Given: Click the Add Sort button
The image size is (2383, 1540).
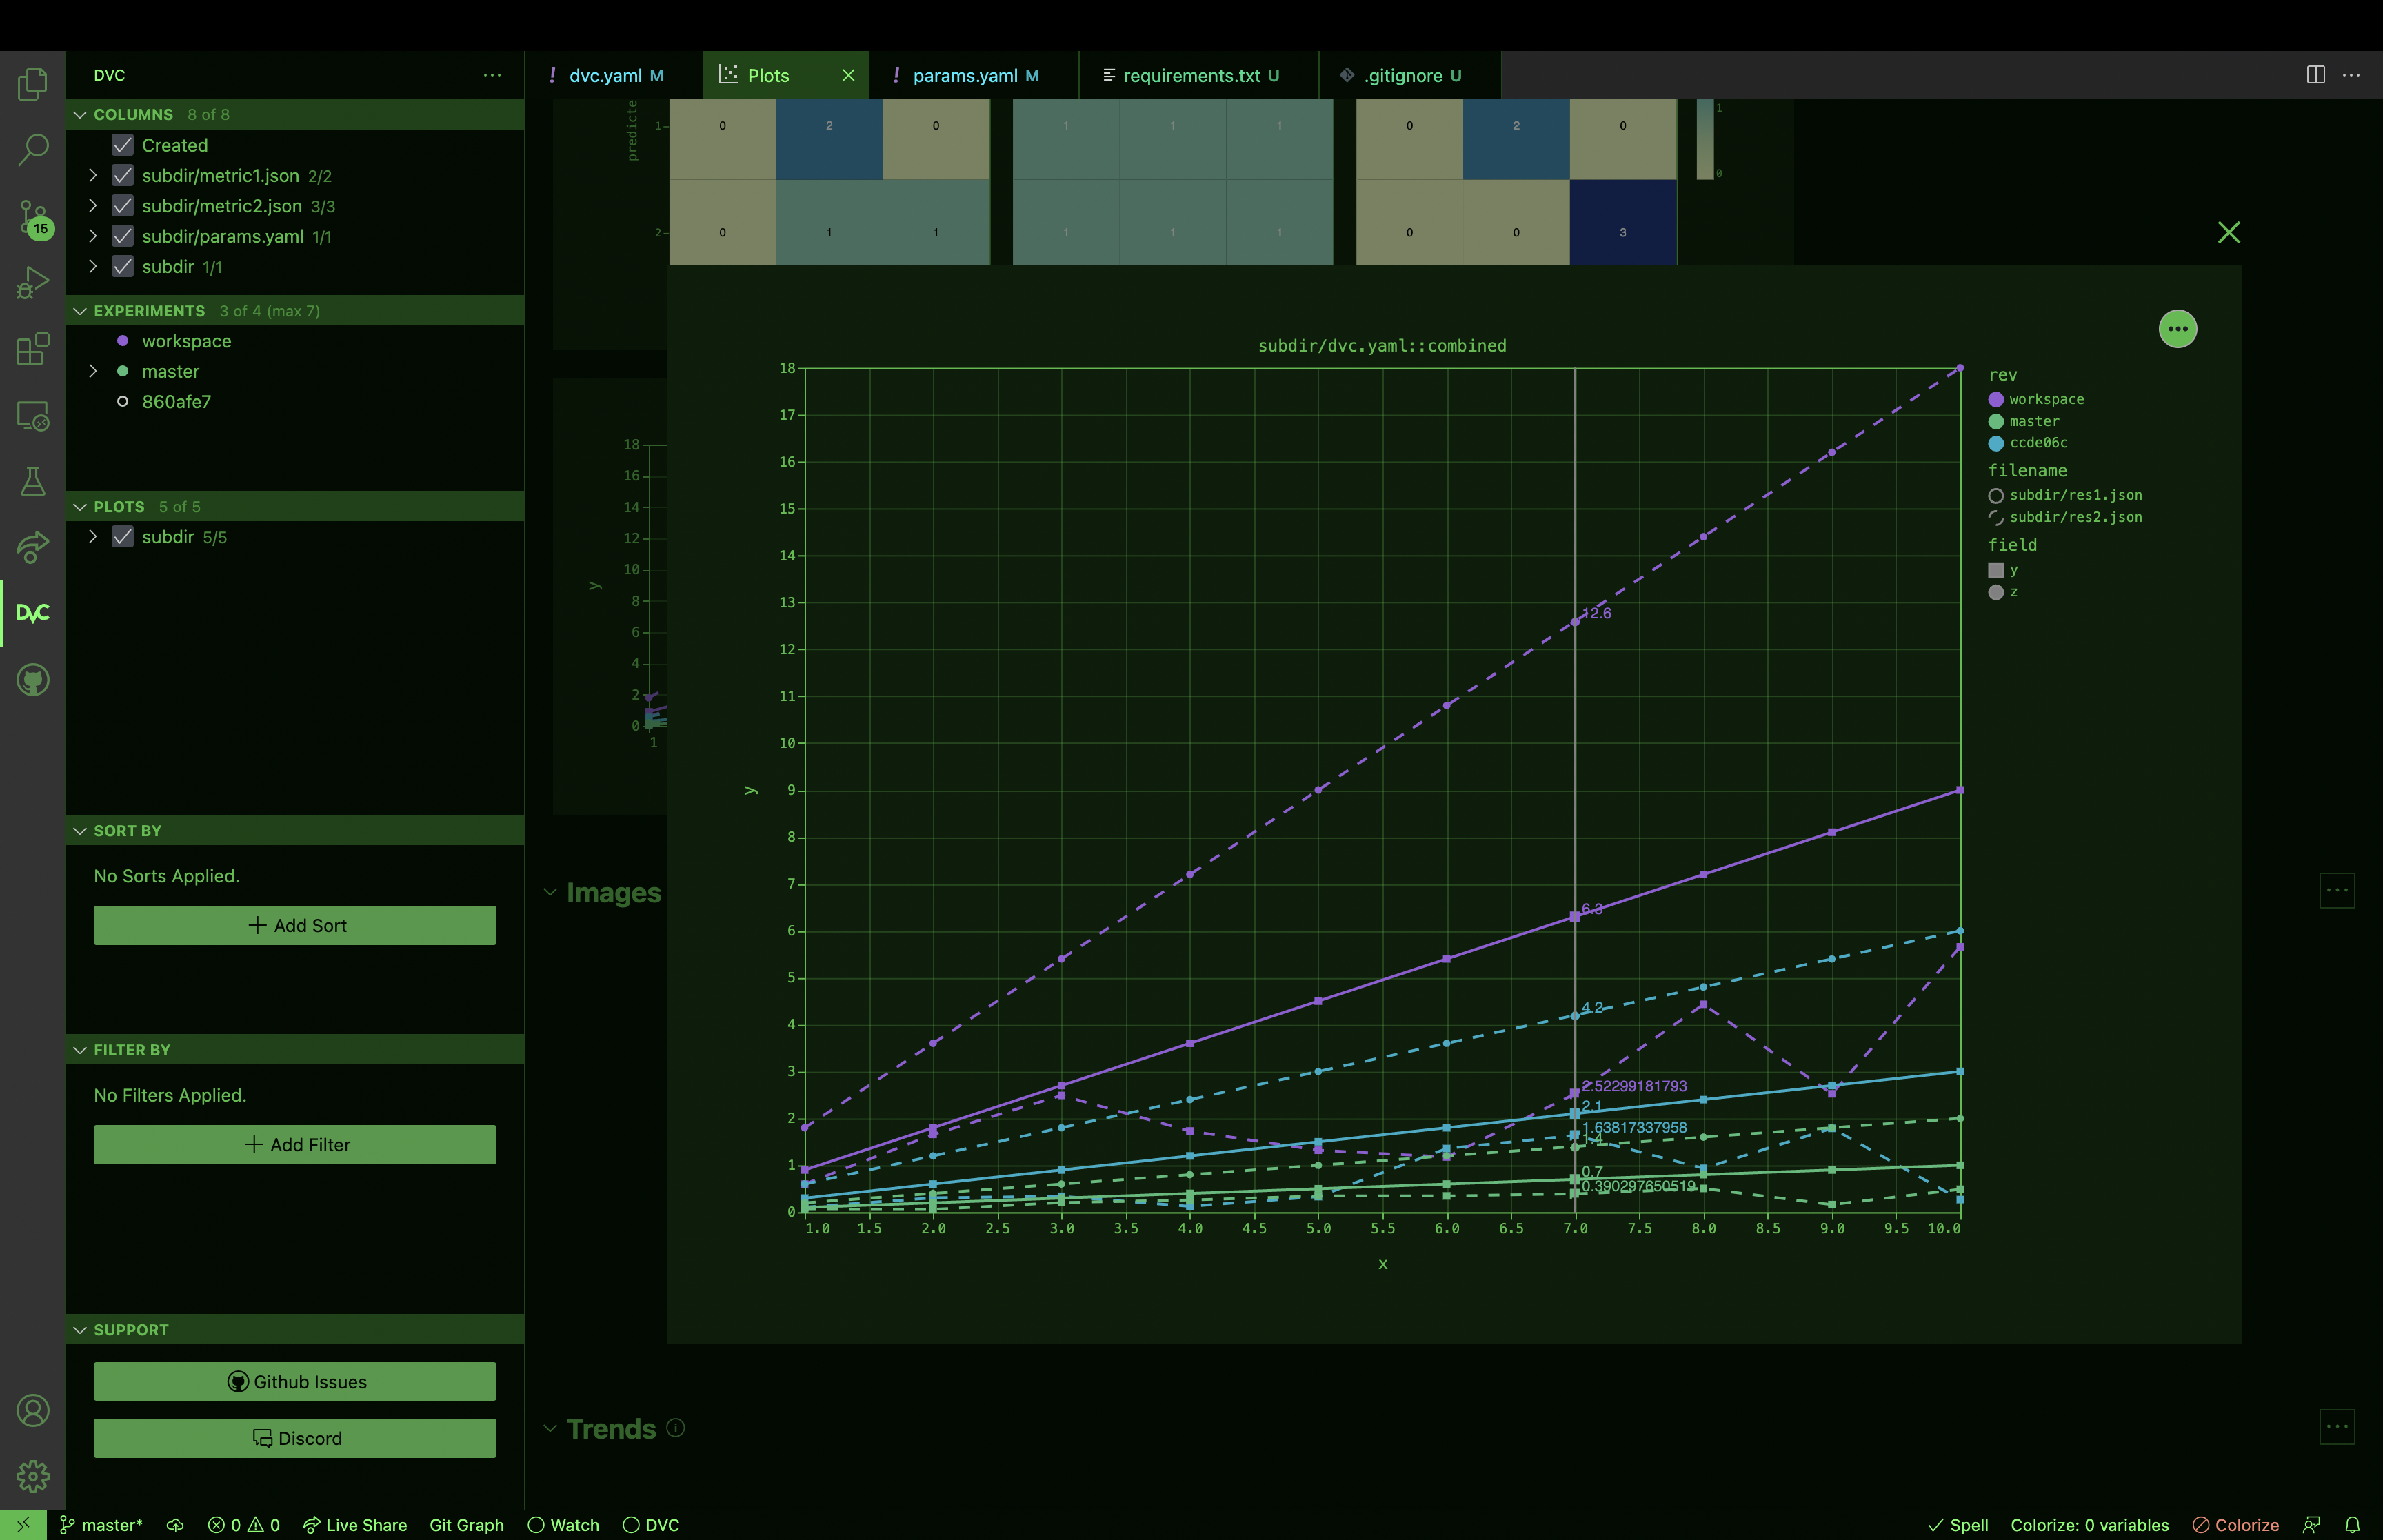Looking at the screenshot, I should [295, 925].
